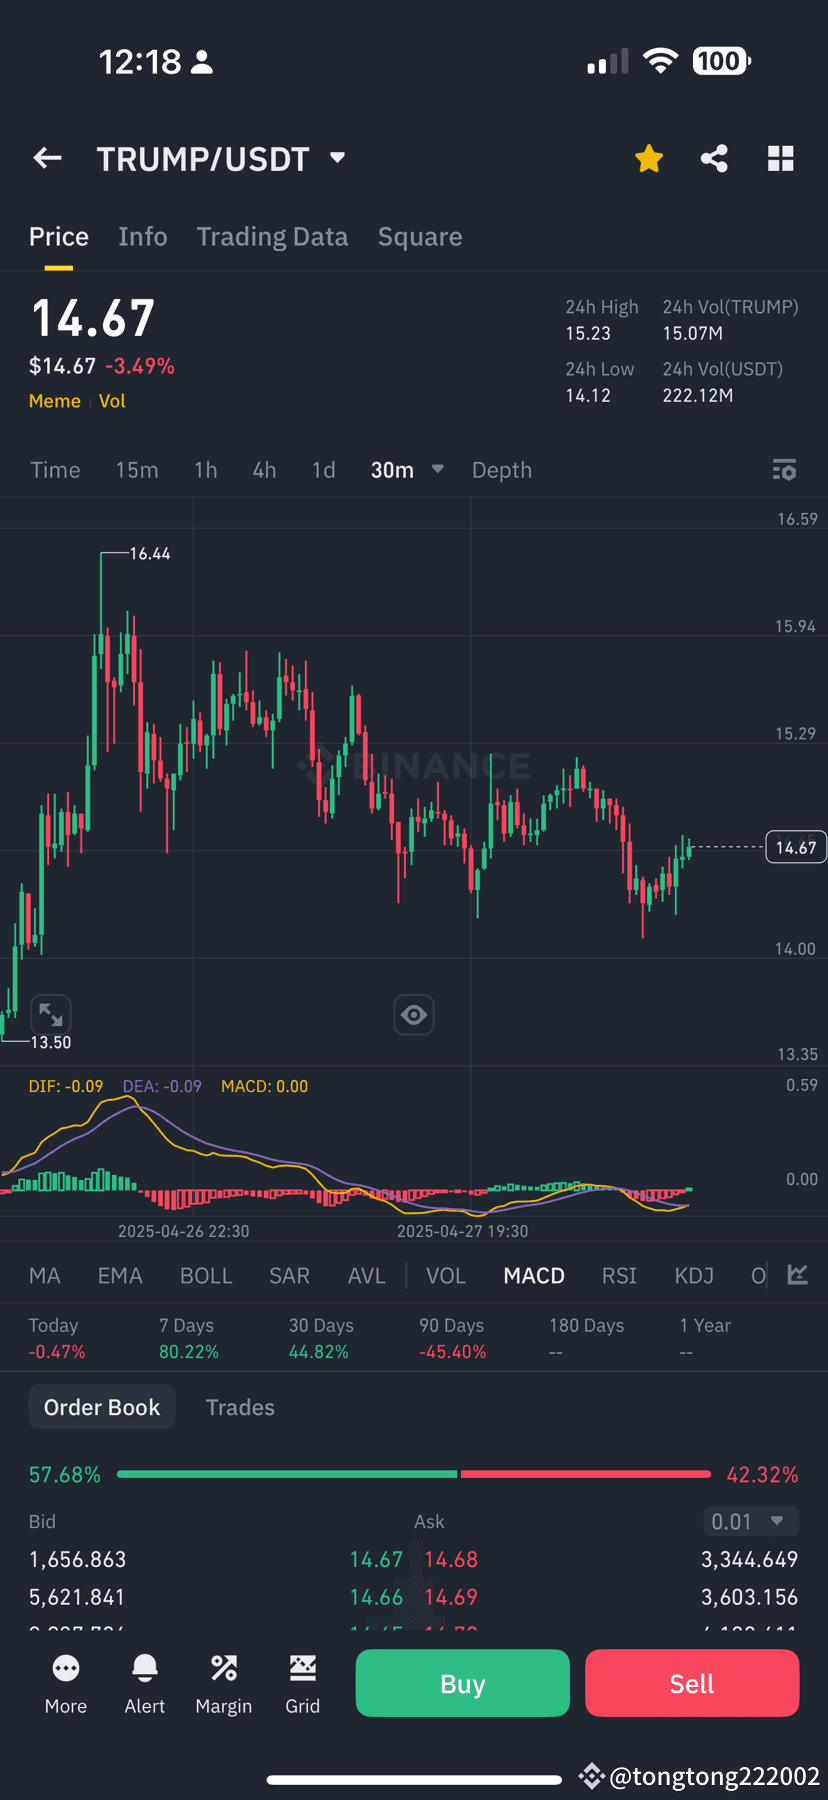Select the 1d chart interval
The height and width of the screenshot is (1800, 828).
click(324, 470)
